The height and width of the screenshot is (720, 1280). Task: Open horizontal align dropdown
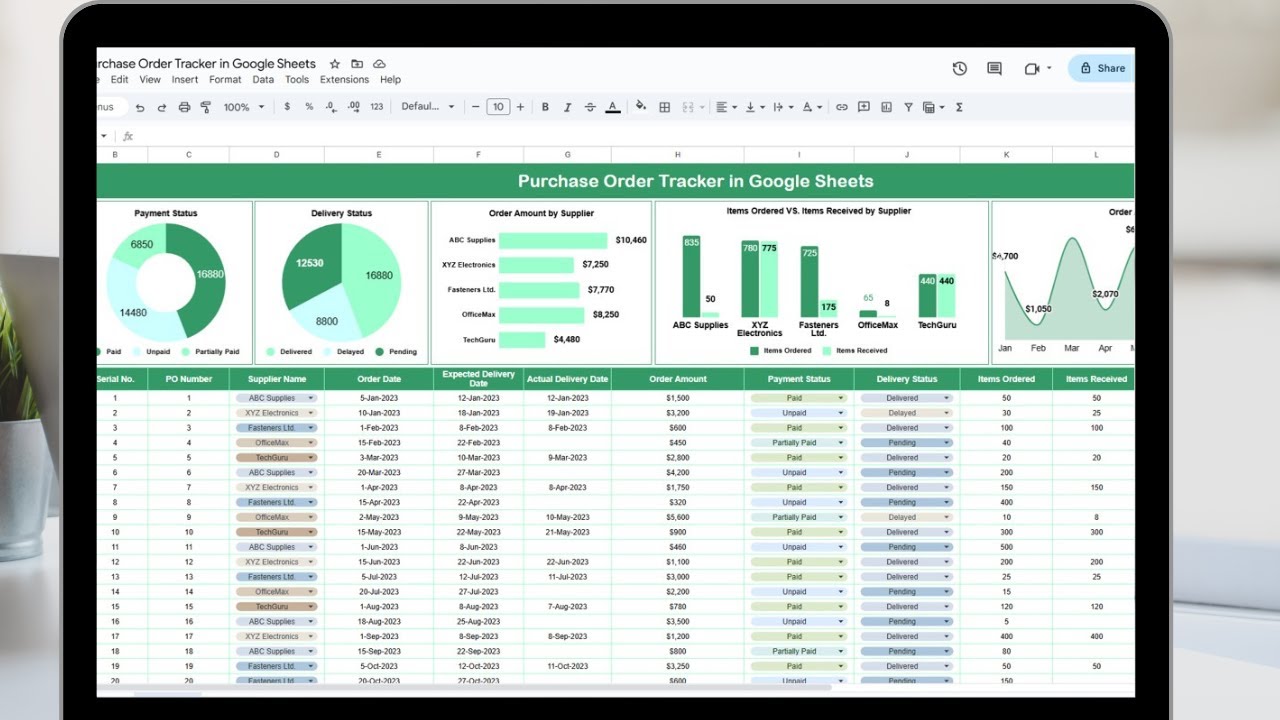pyautogui.click(x=726, y=107)
